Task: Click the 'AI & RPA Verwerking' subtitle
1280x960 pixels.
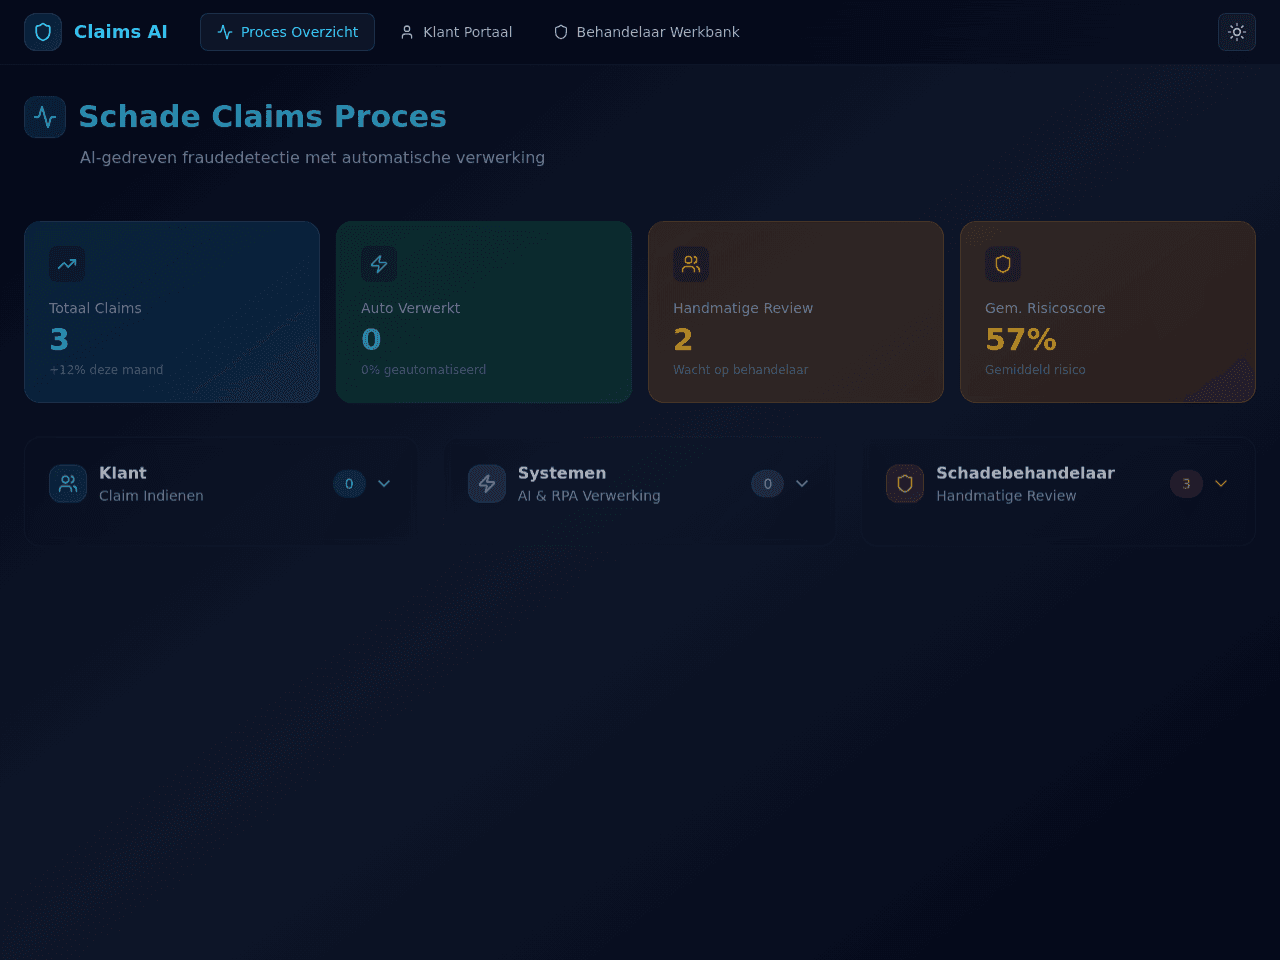Action: tap(589, 496)
